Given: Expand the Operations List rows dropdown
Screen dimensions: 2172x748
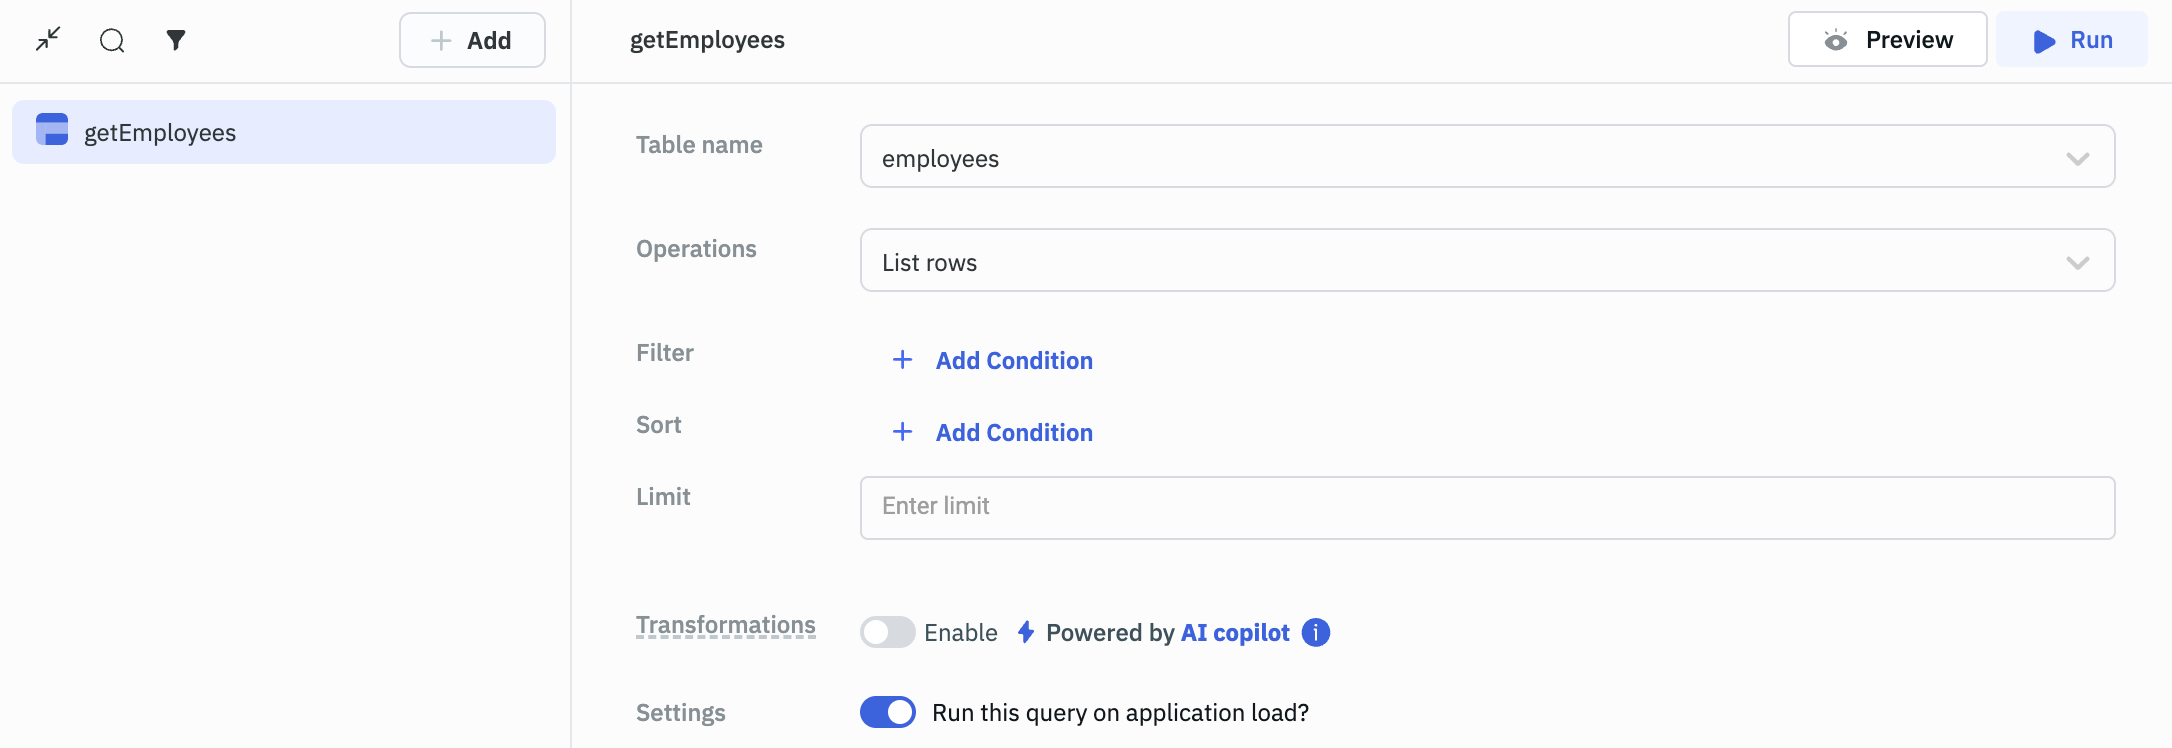Looking at the screenshot, I should (1486, 261).
